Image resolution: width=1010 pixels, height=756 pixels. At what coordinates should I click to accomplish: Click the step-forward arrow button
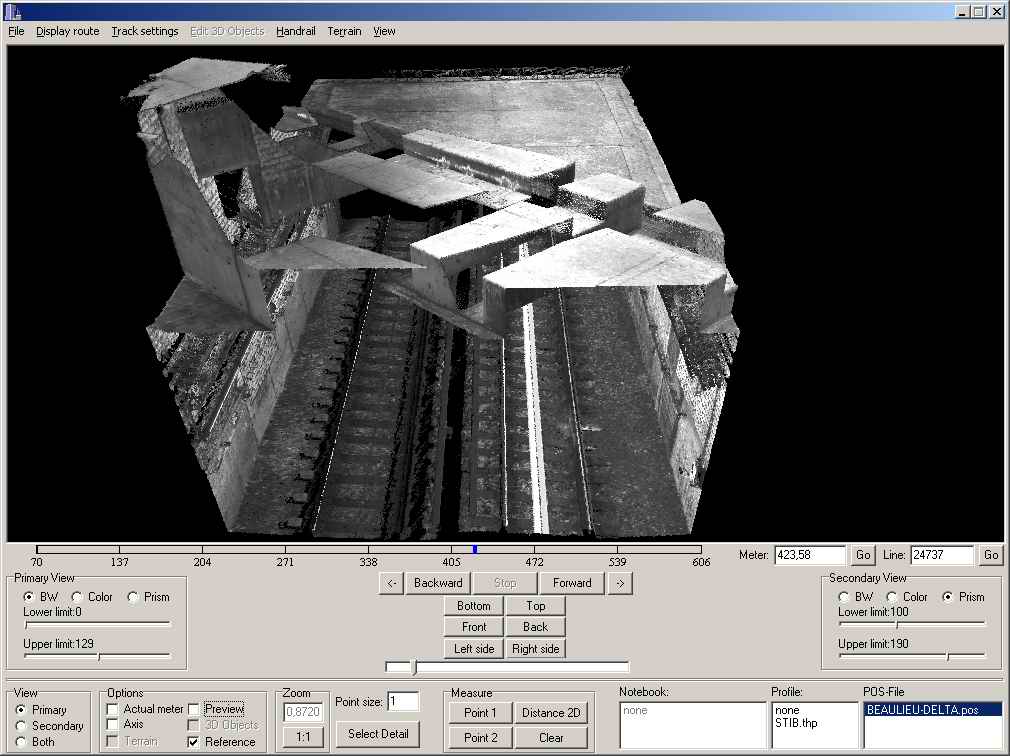point(620,583)
